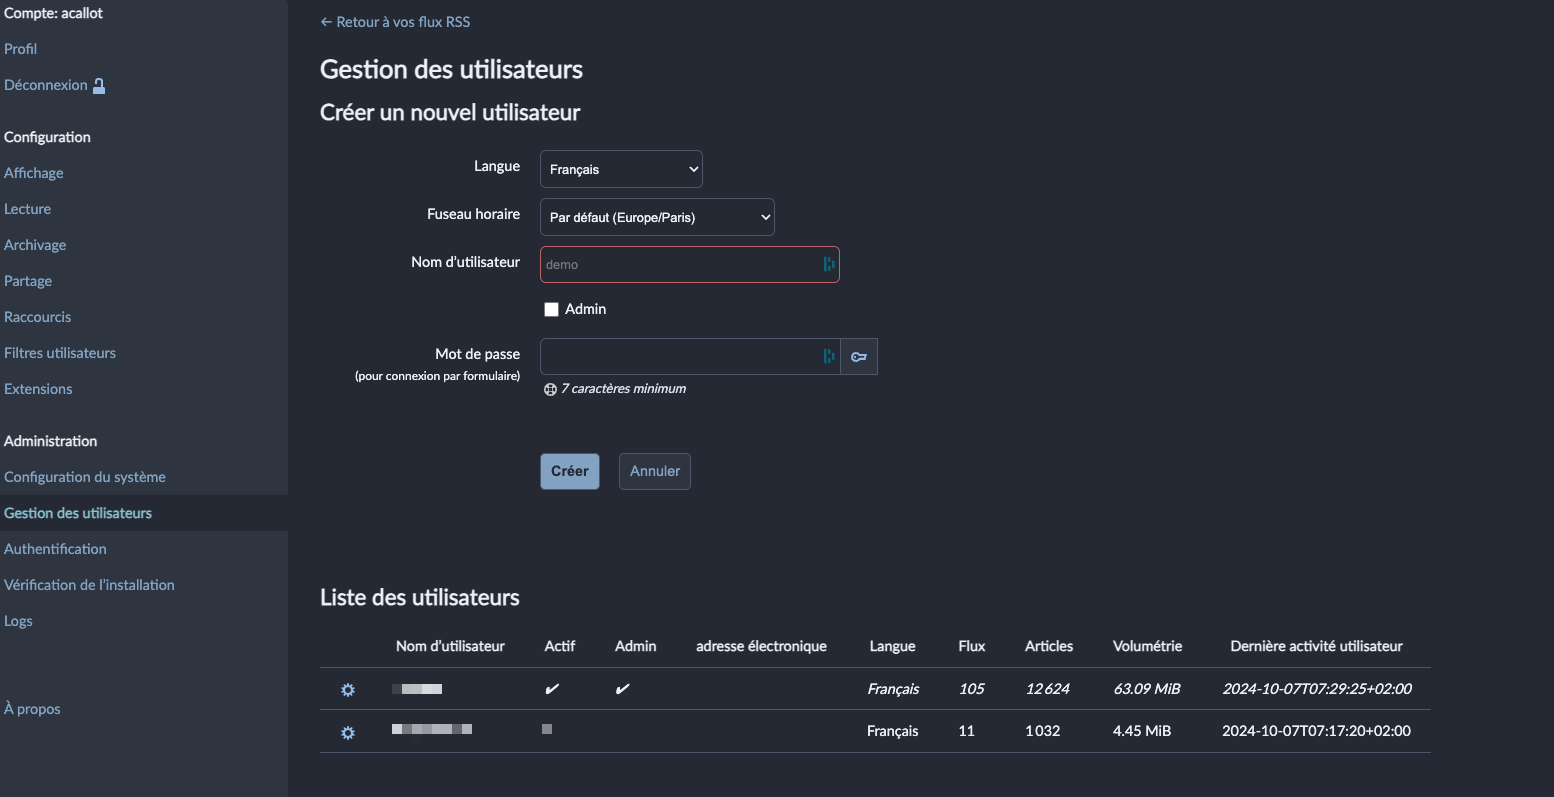Click into the Mot de passe field
Image resolution: width=1554 pixels, height=797 pixels.
pyautogui.click(x=678, y=357)
